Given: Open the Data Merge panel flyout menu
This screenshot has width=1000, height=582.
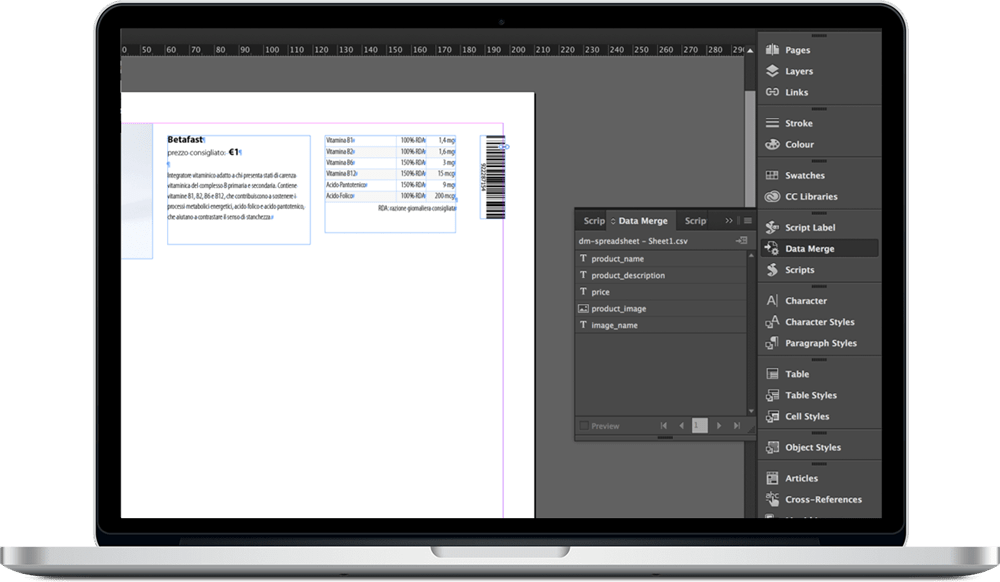Looking at the screenshot, I should (748, 221).
